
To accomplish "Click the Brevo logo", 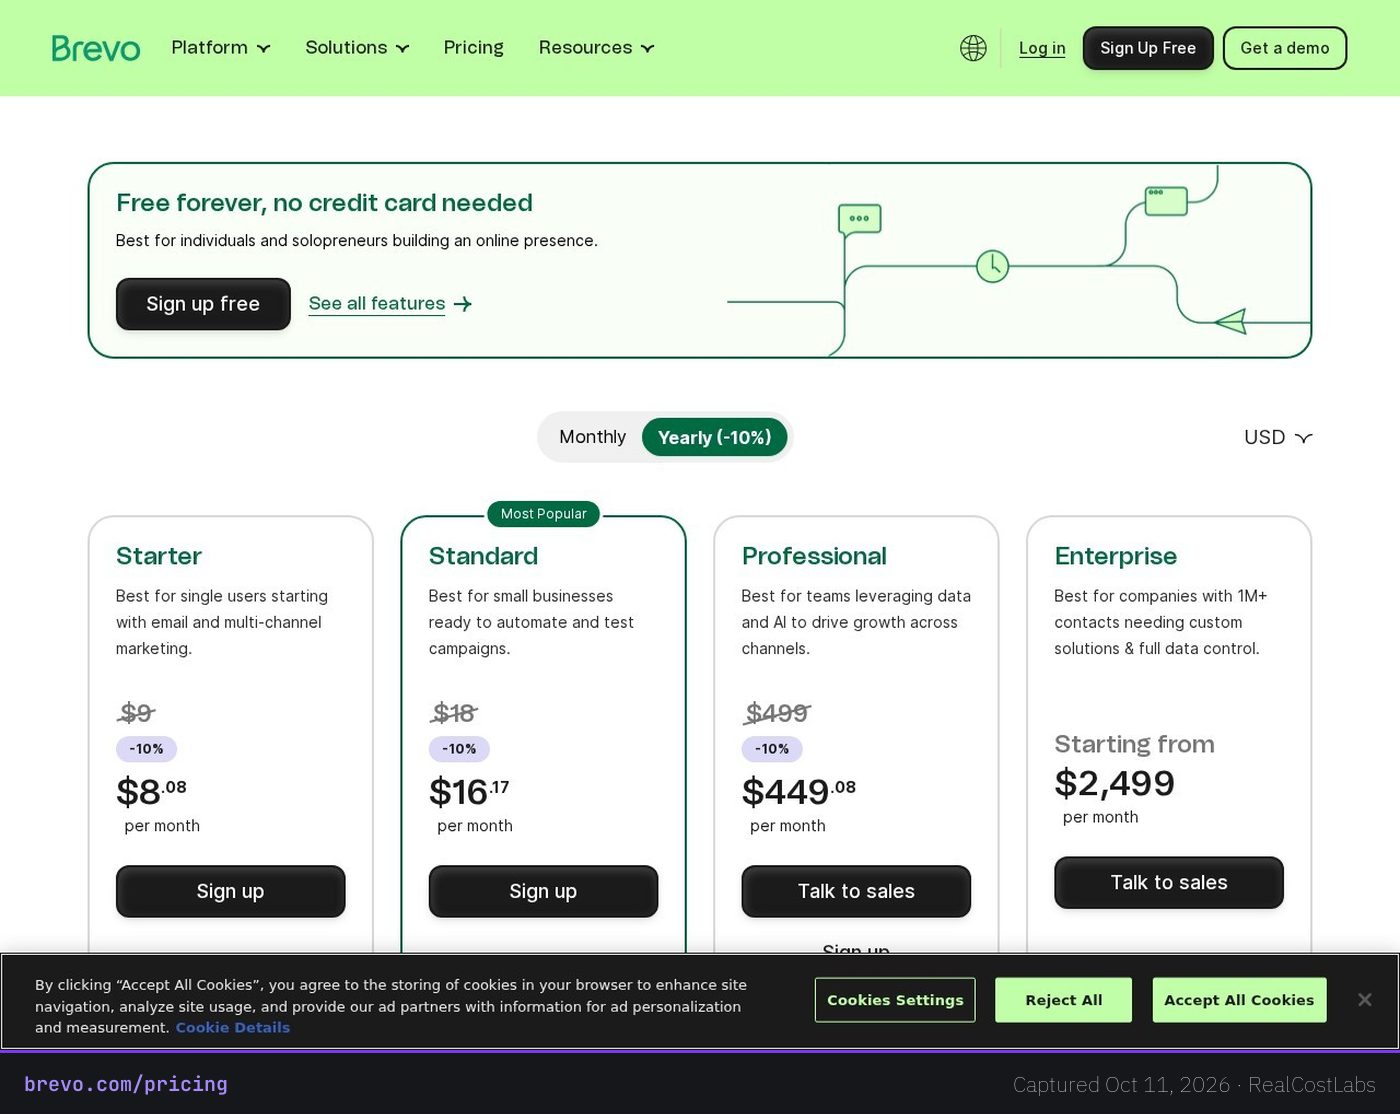I will pyautogui.click(x=96, y=48).
